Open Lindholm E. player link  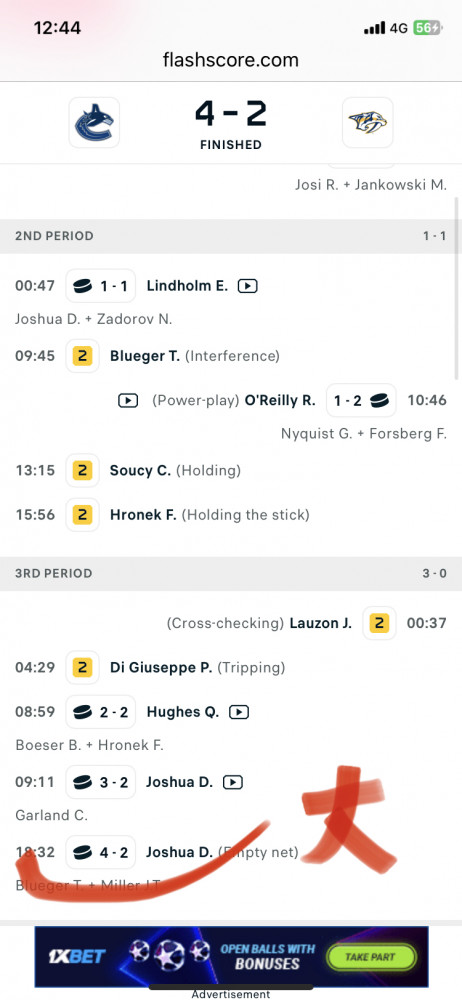pyautogui.click(x=187, y=286)
